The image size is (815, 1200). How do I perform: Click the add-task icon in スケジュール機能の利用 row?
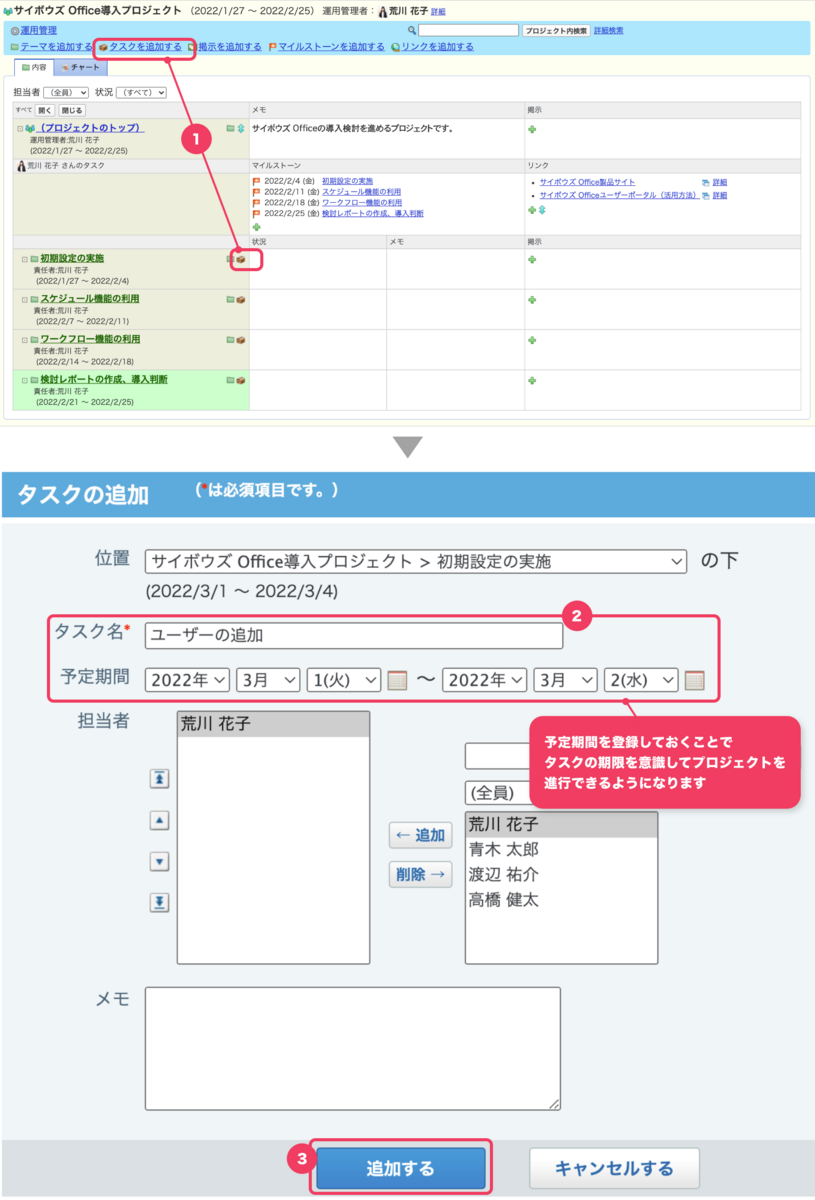(x=241, y=299)
